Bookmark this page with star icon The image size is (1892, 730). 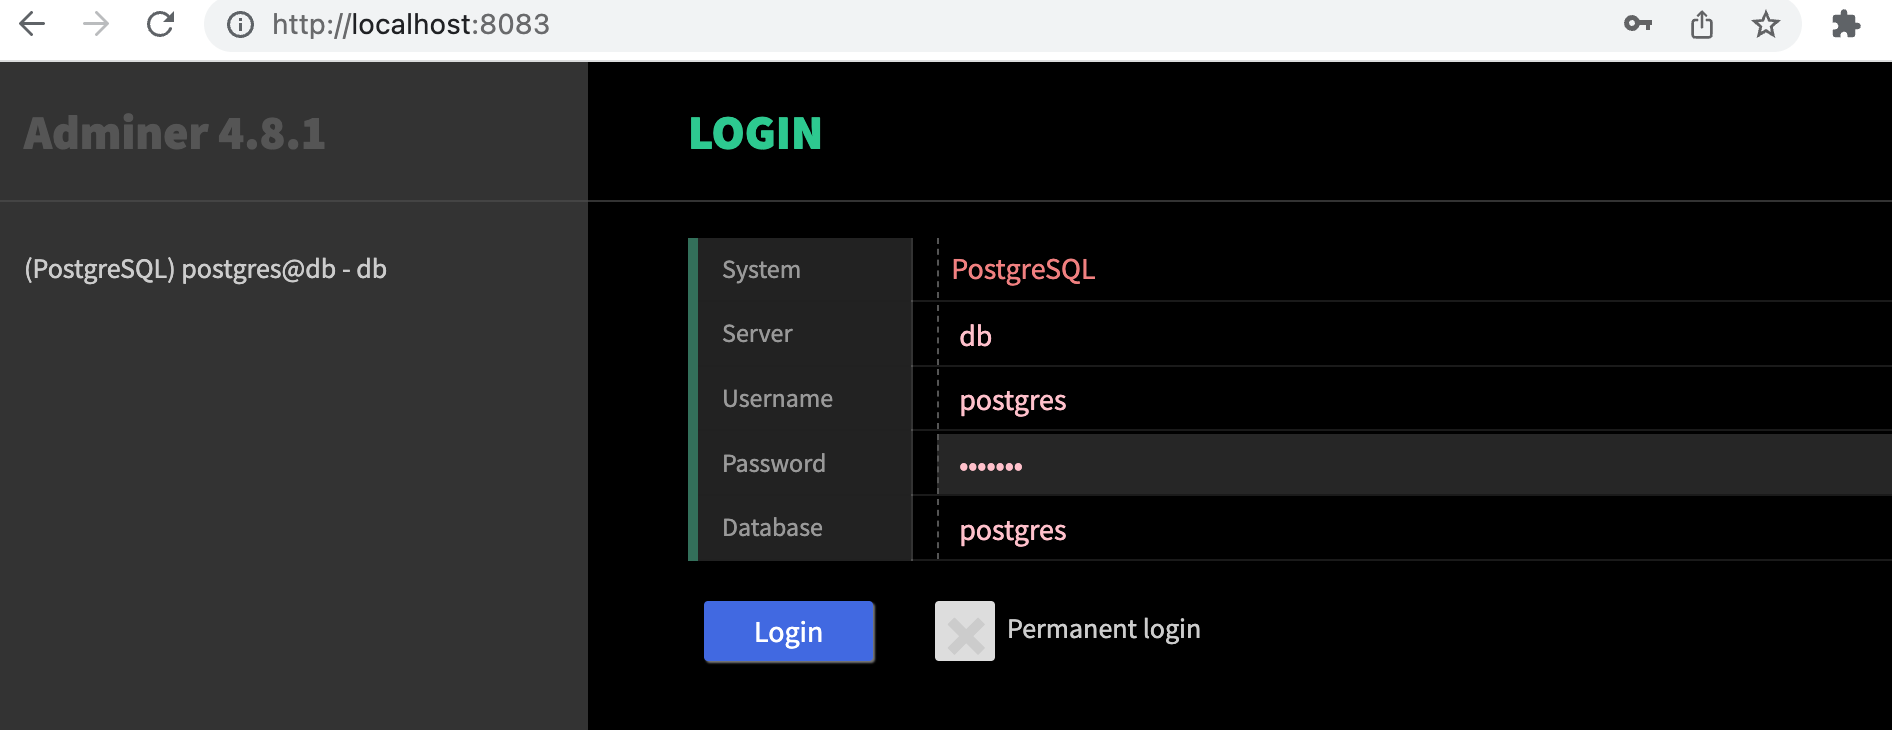(1766, 24)
